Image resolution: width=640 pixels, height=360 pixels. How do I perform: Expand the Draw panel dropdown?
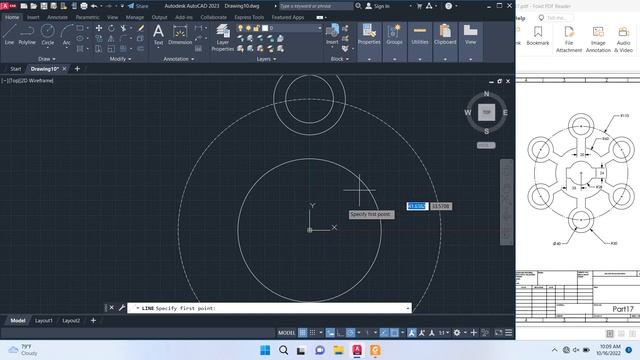47,59
